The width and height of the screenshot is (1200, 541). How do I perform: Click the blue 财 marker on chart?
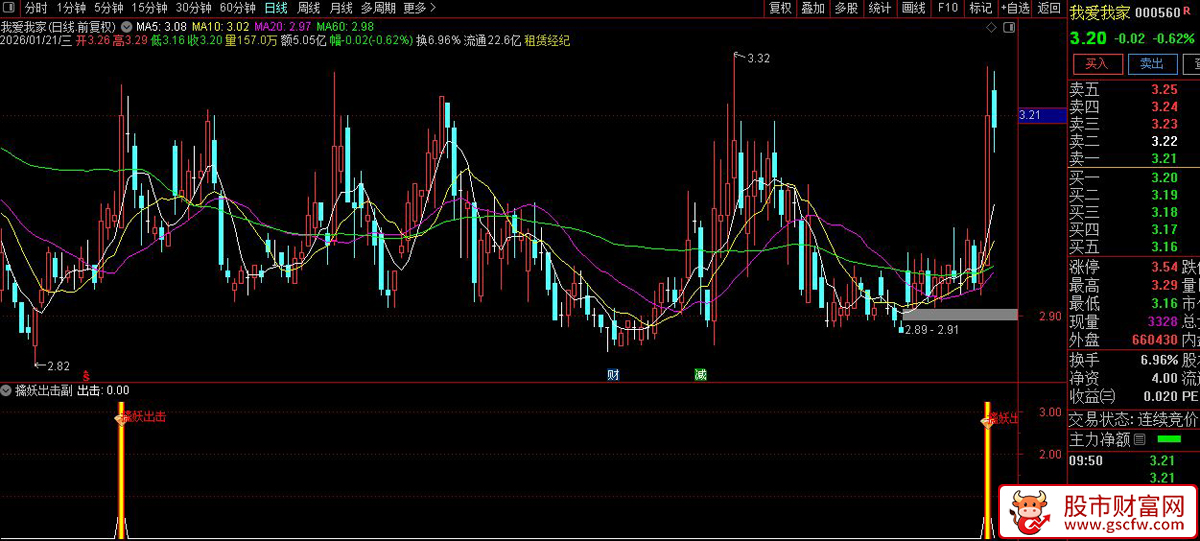coord(613,375)
